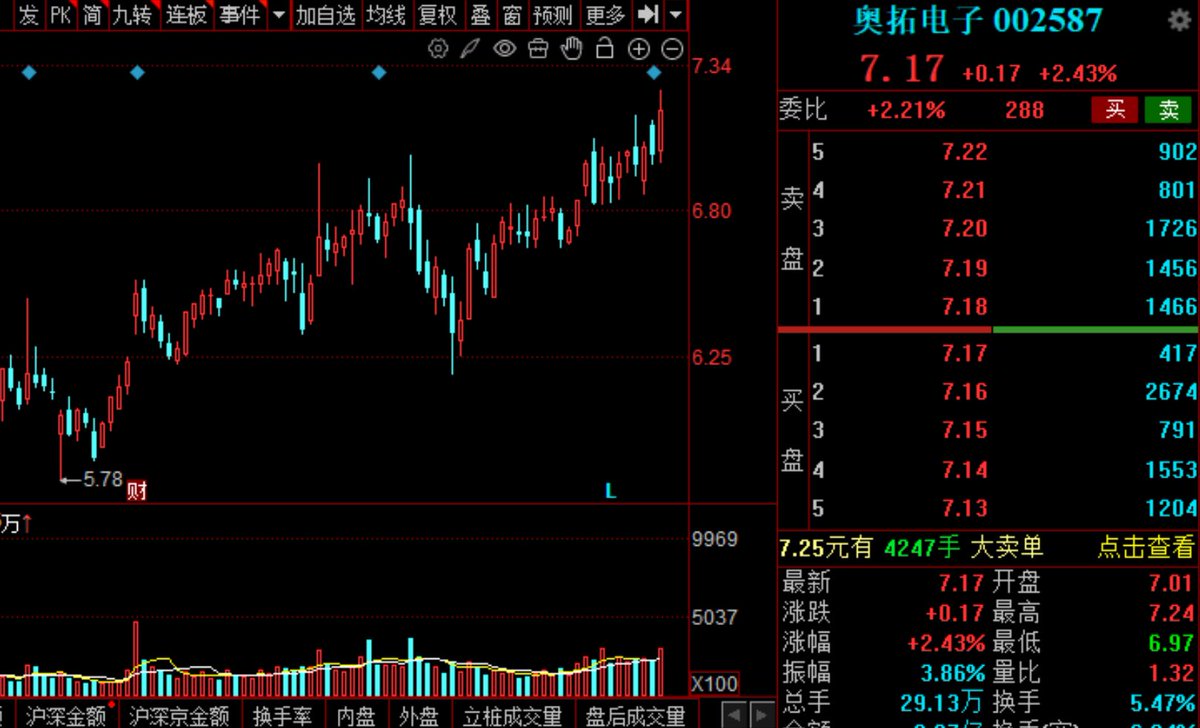Click the red 买 buy button
Viewport: 1200px width, 728px height.
coord(1113,110)
